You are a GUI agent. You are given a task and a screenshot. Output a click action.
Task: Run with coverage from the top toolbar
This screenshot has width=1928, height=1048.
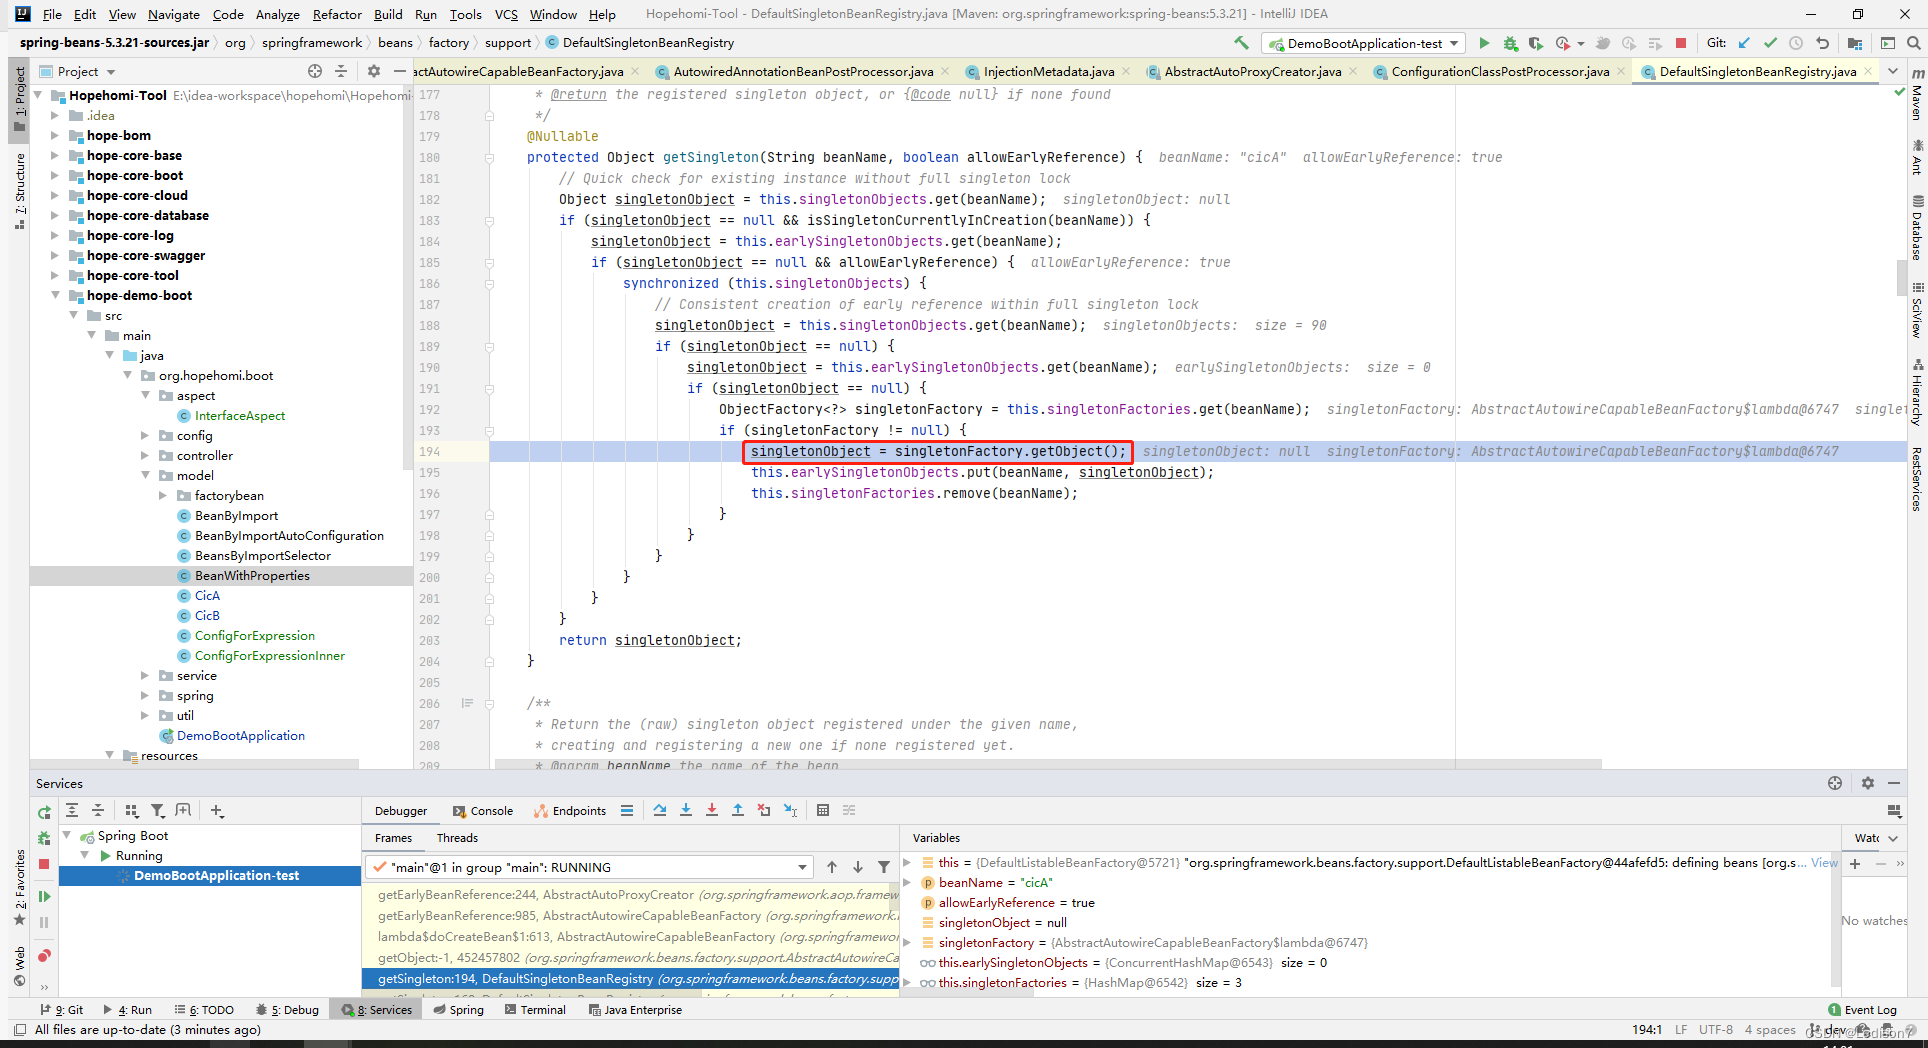(1536, 43)
